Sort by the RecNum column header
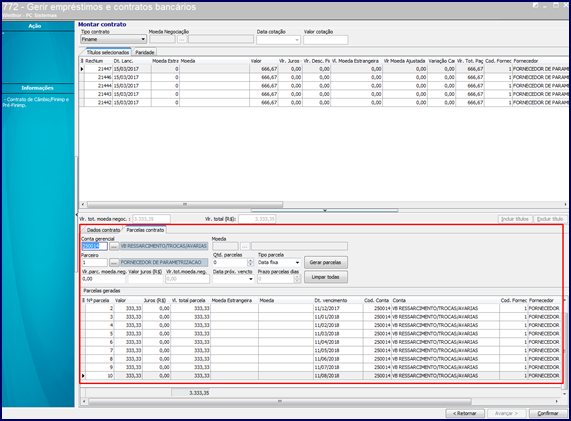Screen dimensions: 571x421 98,61
